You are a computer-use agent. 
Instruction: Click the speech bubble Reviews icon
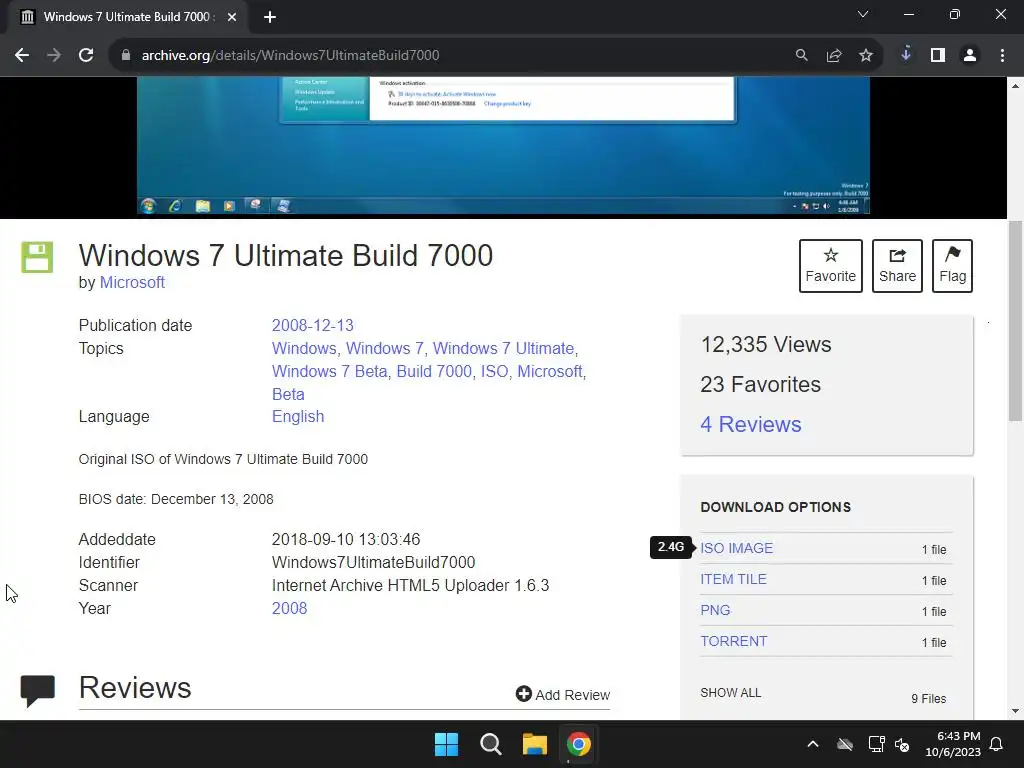[37, 691]
